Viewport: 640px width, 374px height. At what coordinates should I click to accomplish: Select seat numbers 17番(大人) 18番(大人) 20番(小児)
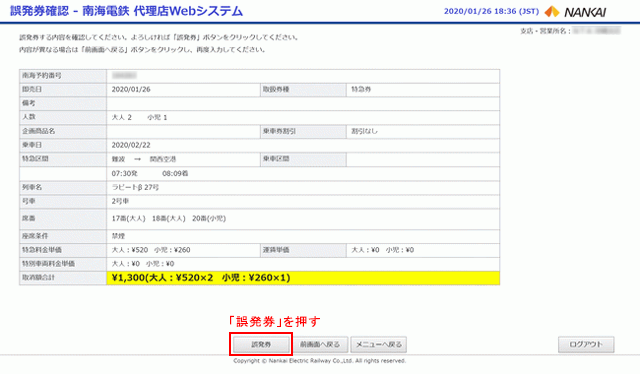pyautogui.click(x=169, y=219)
